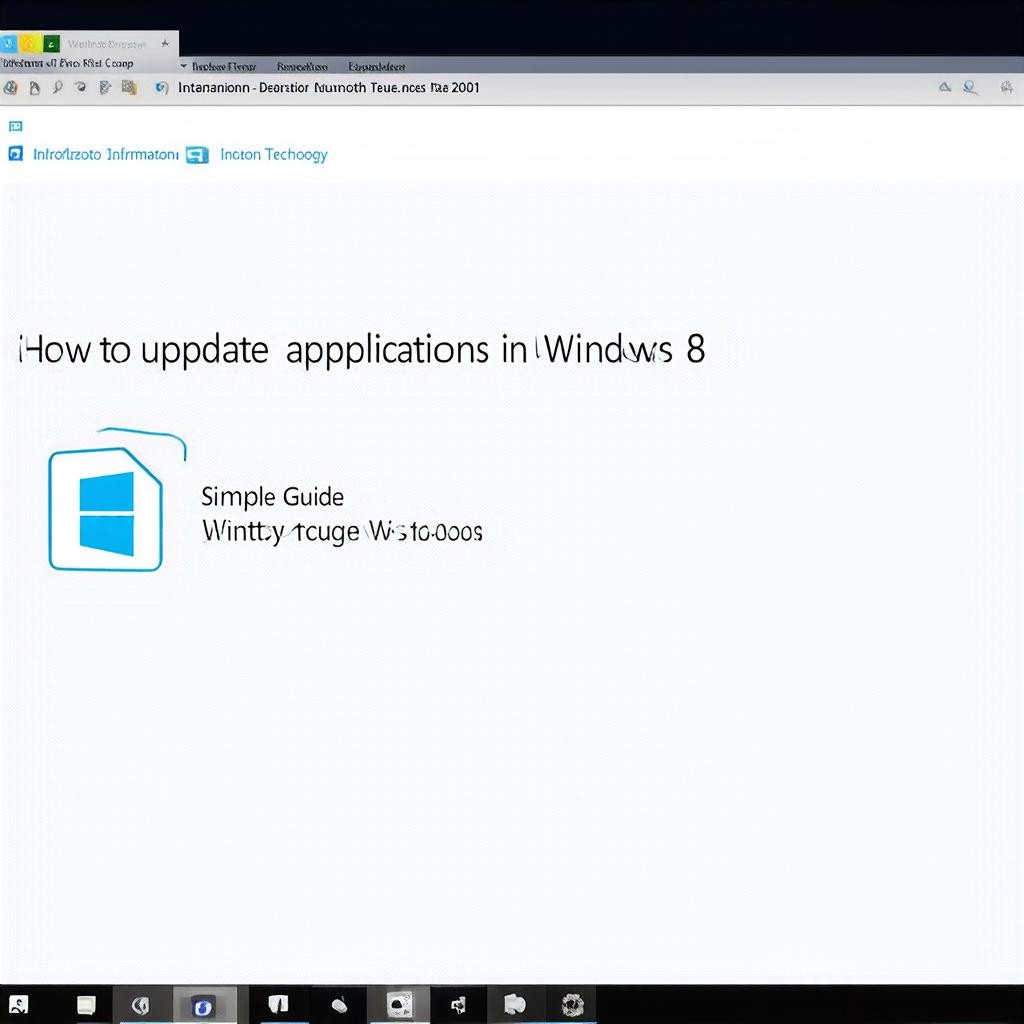Click the magnifier icon in the left toolbar
1024x1024 pixels.
[58, 88]
